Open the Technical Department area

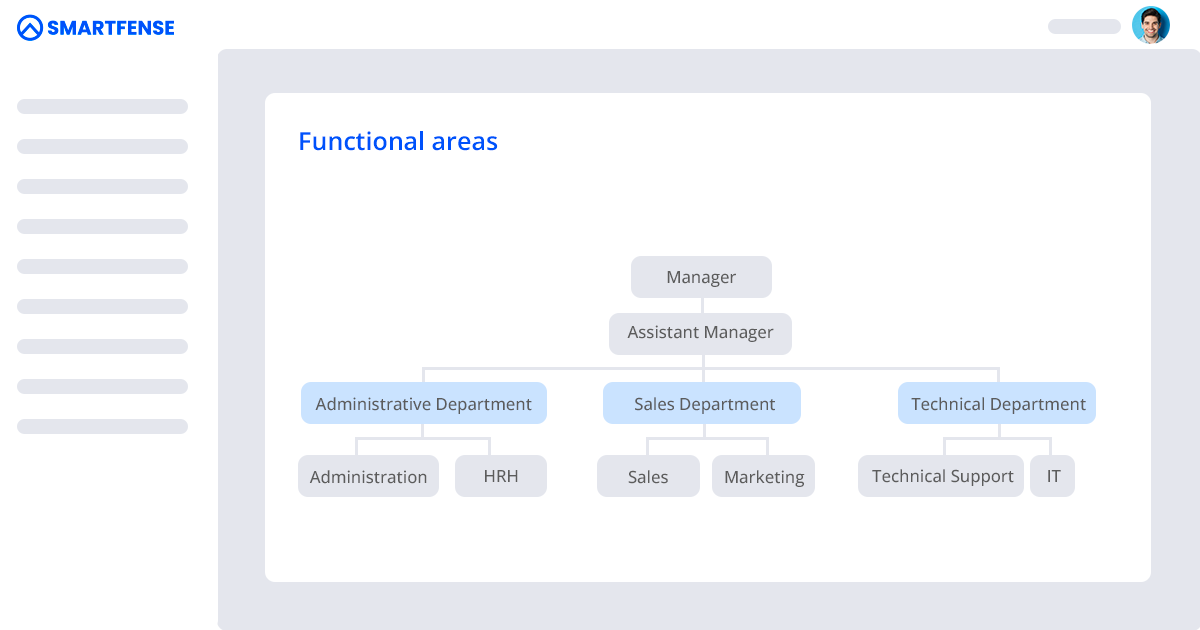(997, 403)
